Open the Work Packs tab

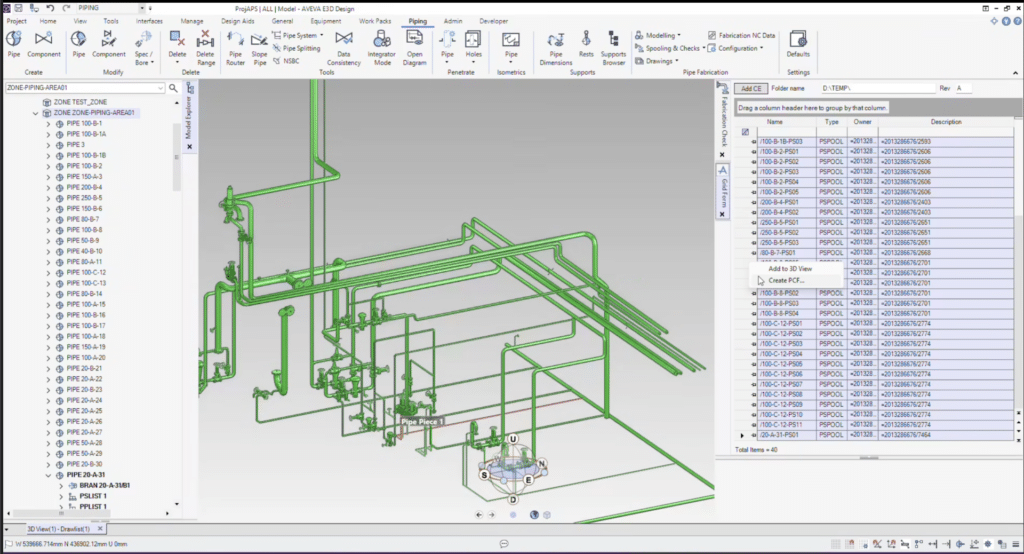[375, 21]
